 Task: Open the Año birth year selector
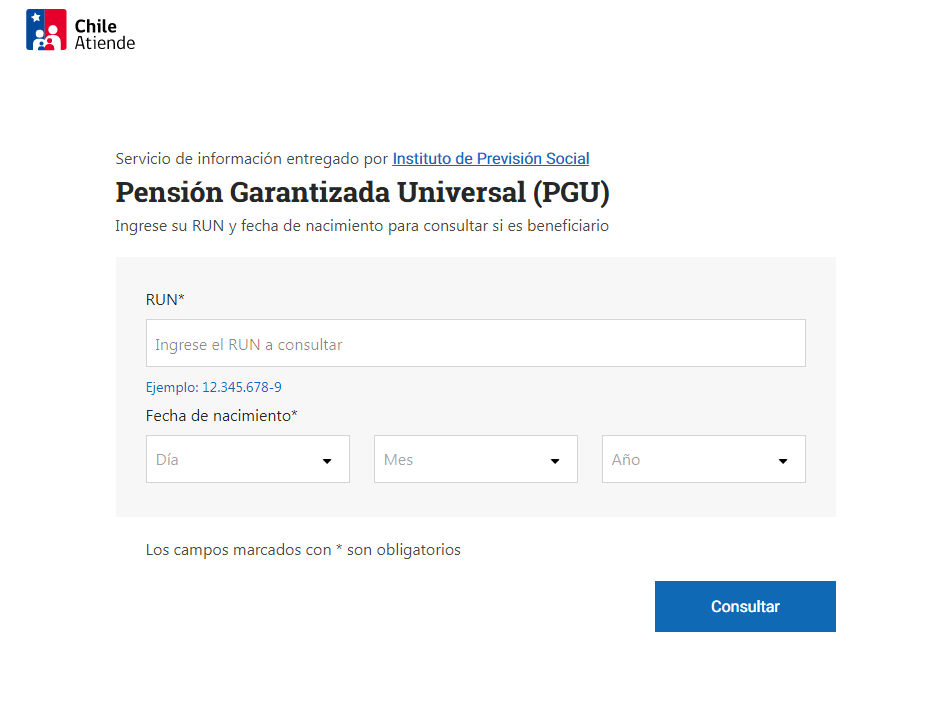tap(691, 460)
